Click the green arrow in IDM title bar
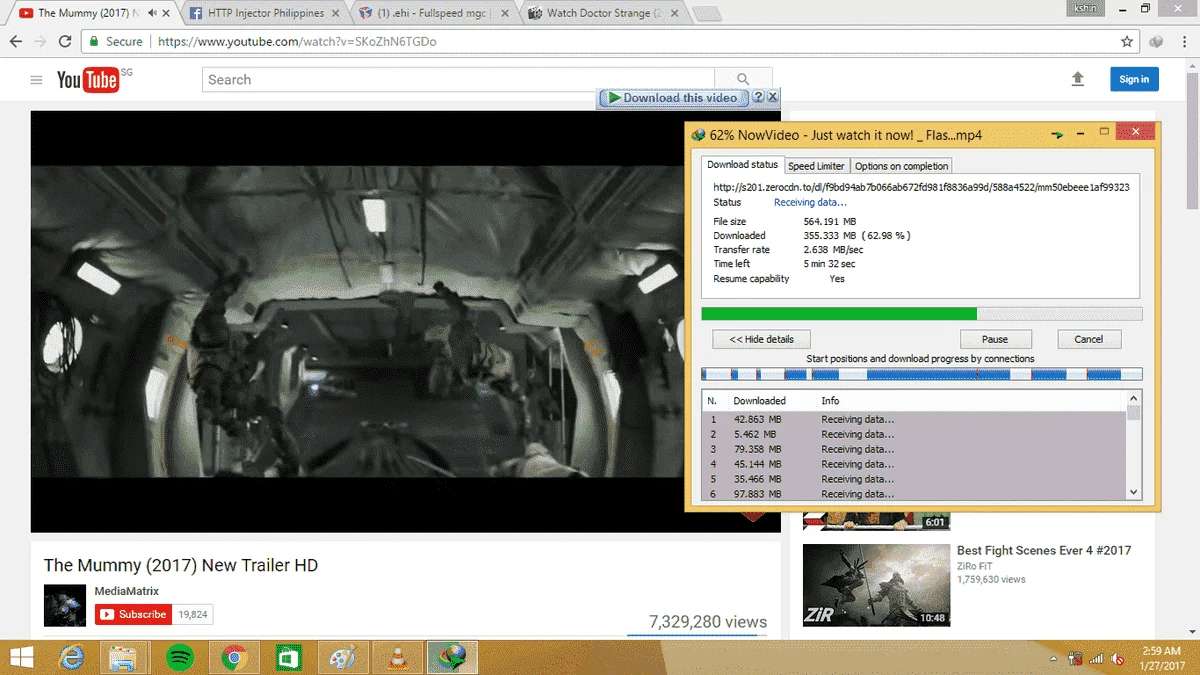The image size is (1200, 675). click(1056, 134)
